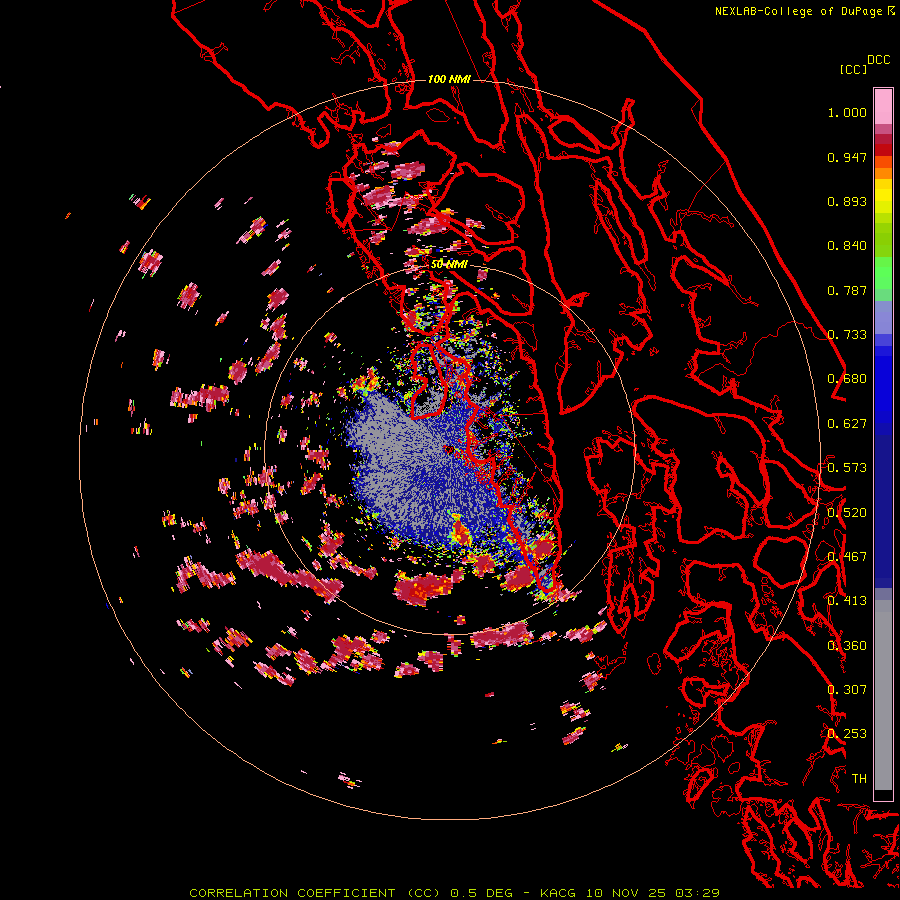The width and height of the screenshot is (900, 900).
Task: Pick the gray segment of color bar
Action: coord(883,695)
